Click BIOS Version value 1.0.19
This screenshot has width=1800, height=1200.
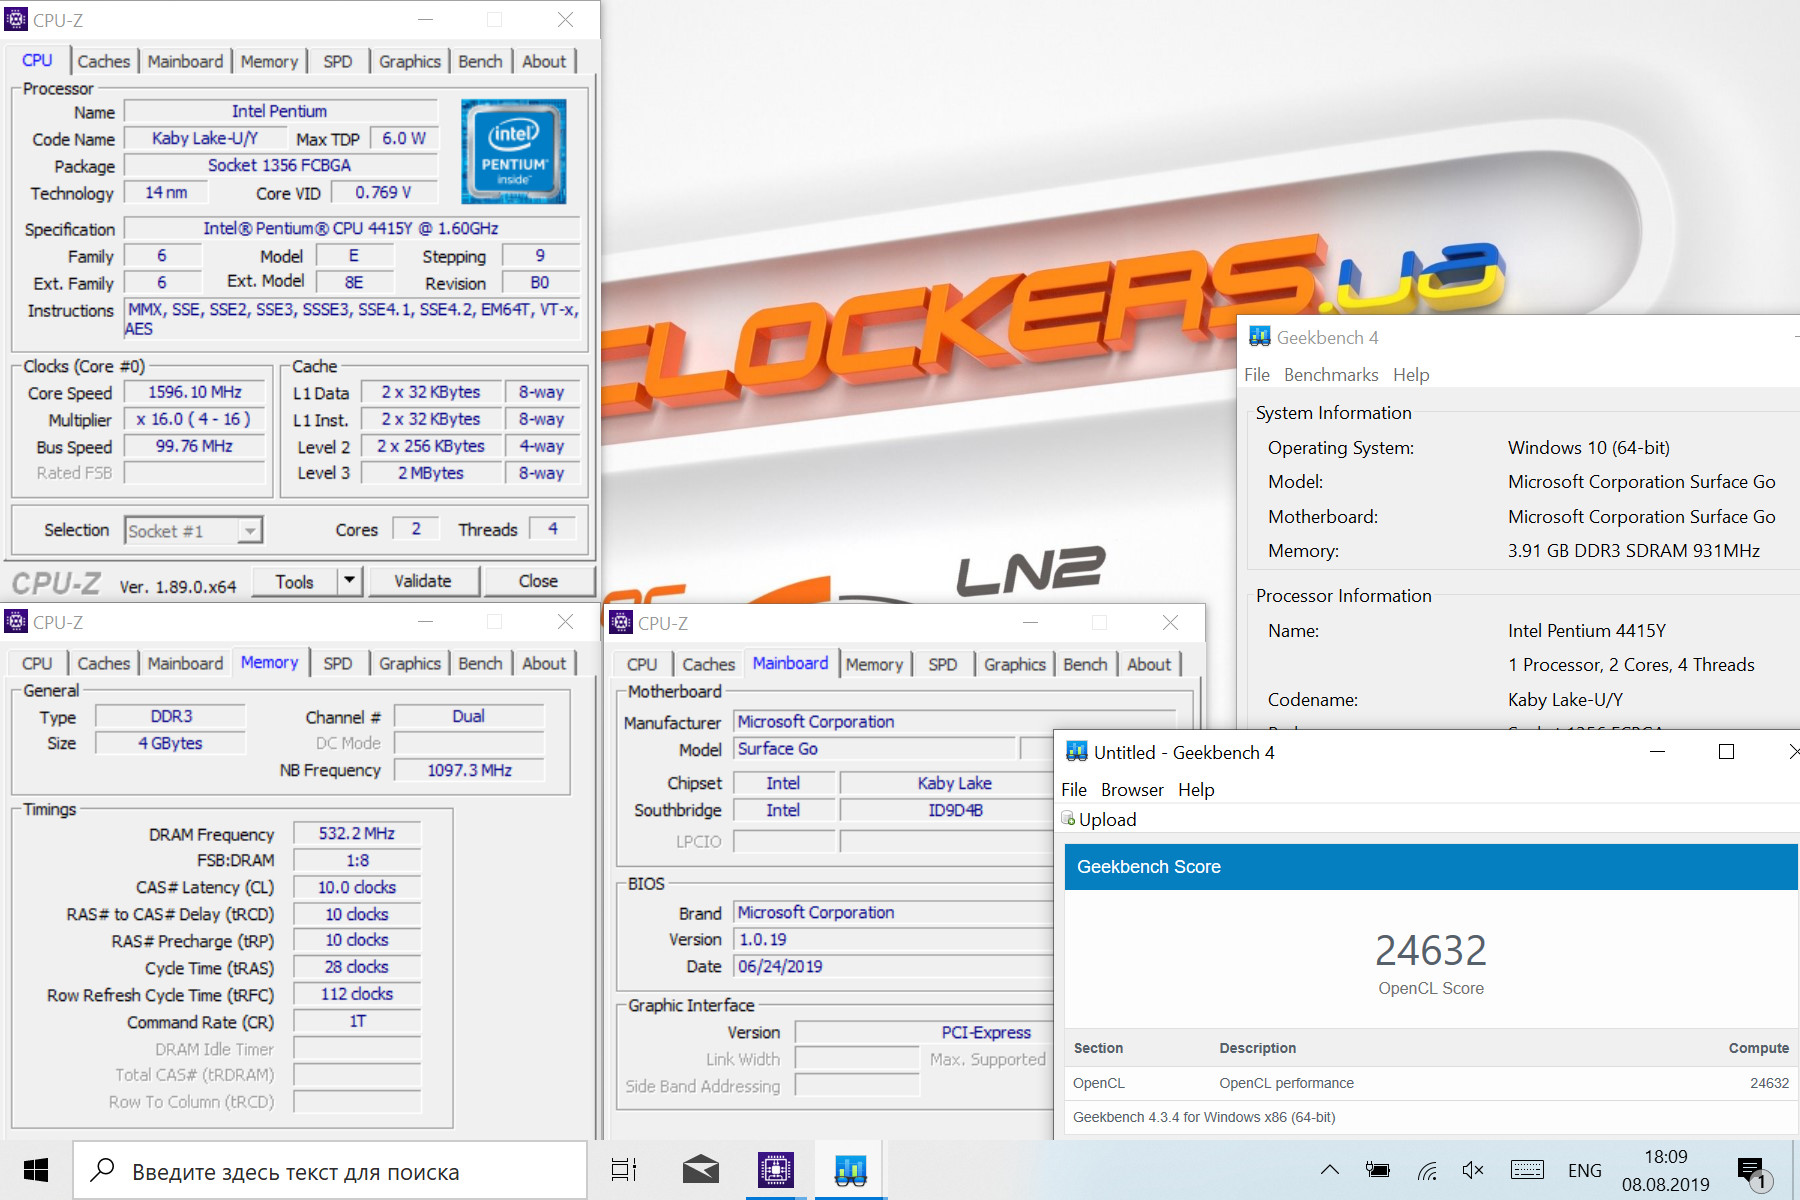tap(894, 939)
